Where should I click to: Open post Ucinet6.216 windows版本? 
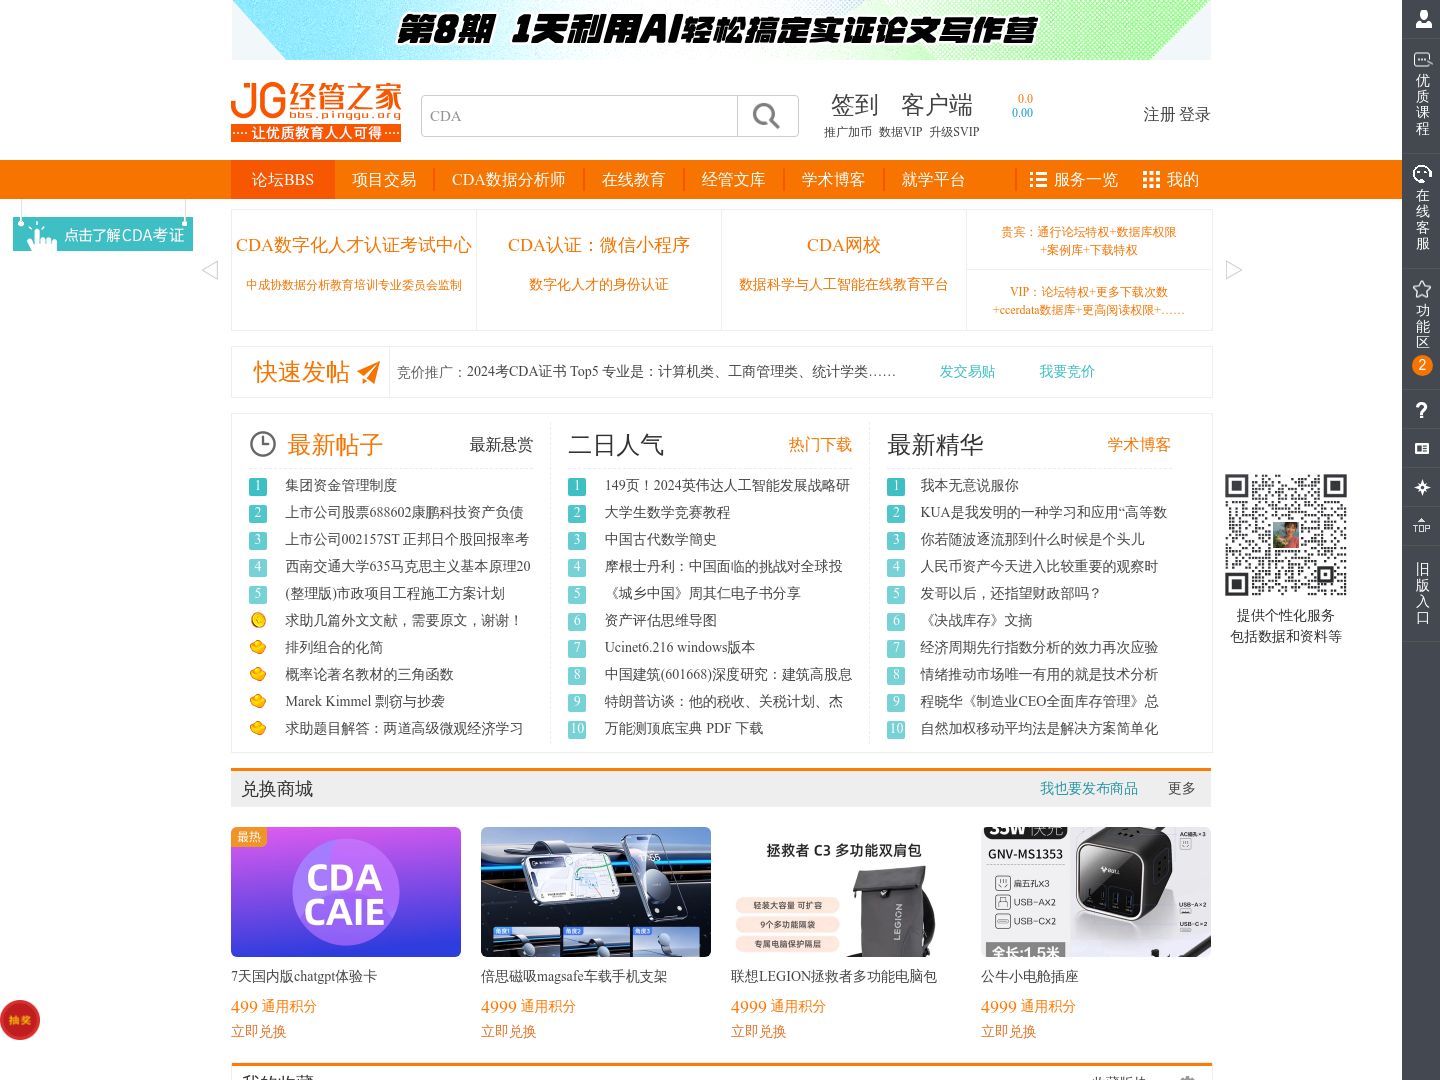[680, 648]
